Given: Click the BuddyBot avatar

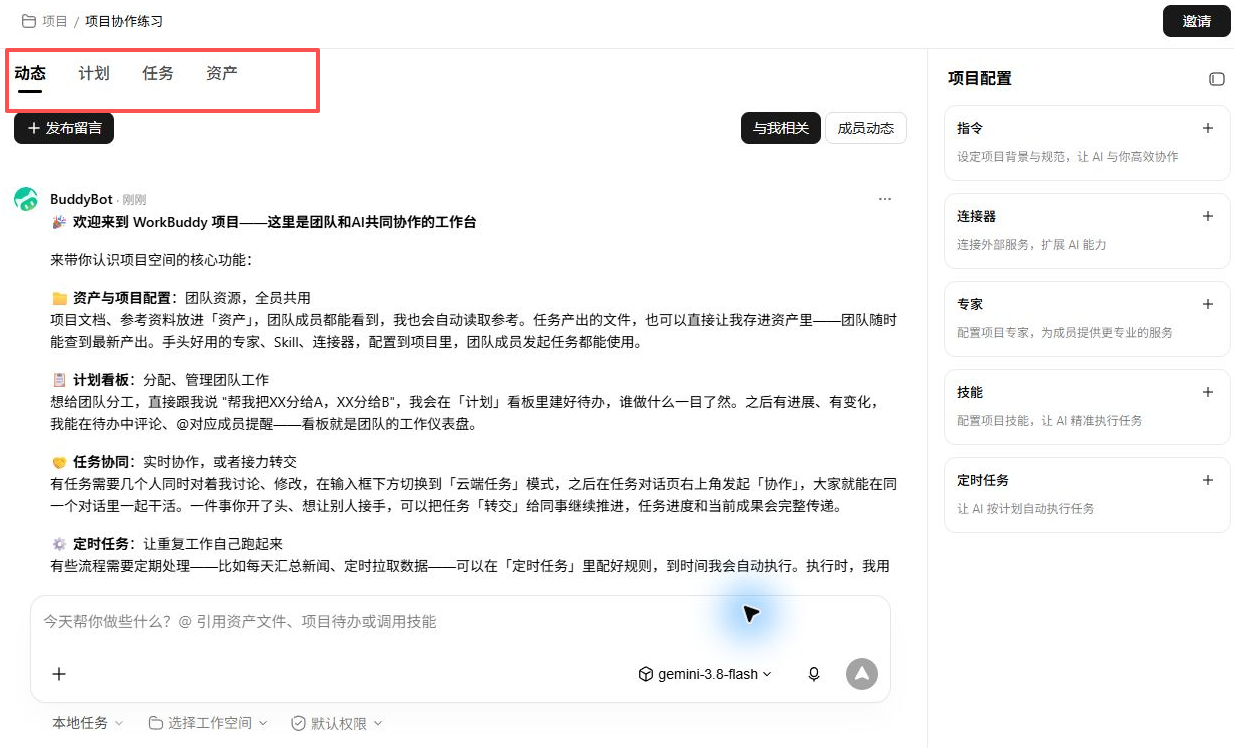Looking at the screenshot, I should [x=26, y=199].
